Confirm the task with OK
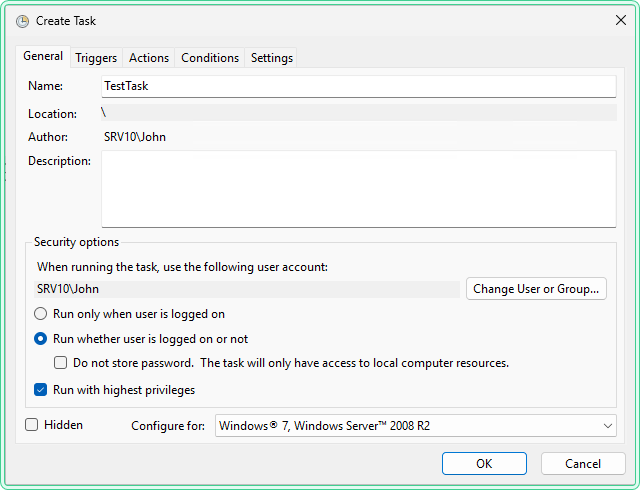The height and width of the screenshot is (490, 640). [484, 464]
